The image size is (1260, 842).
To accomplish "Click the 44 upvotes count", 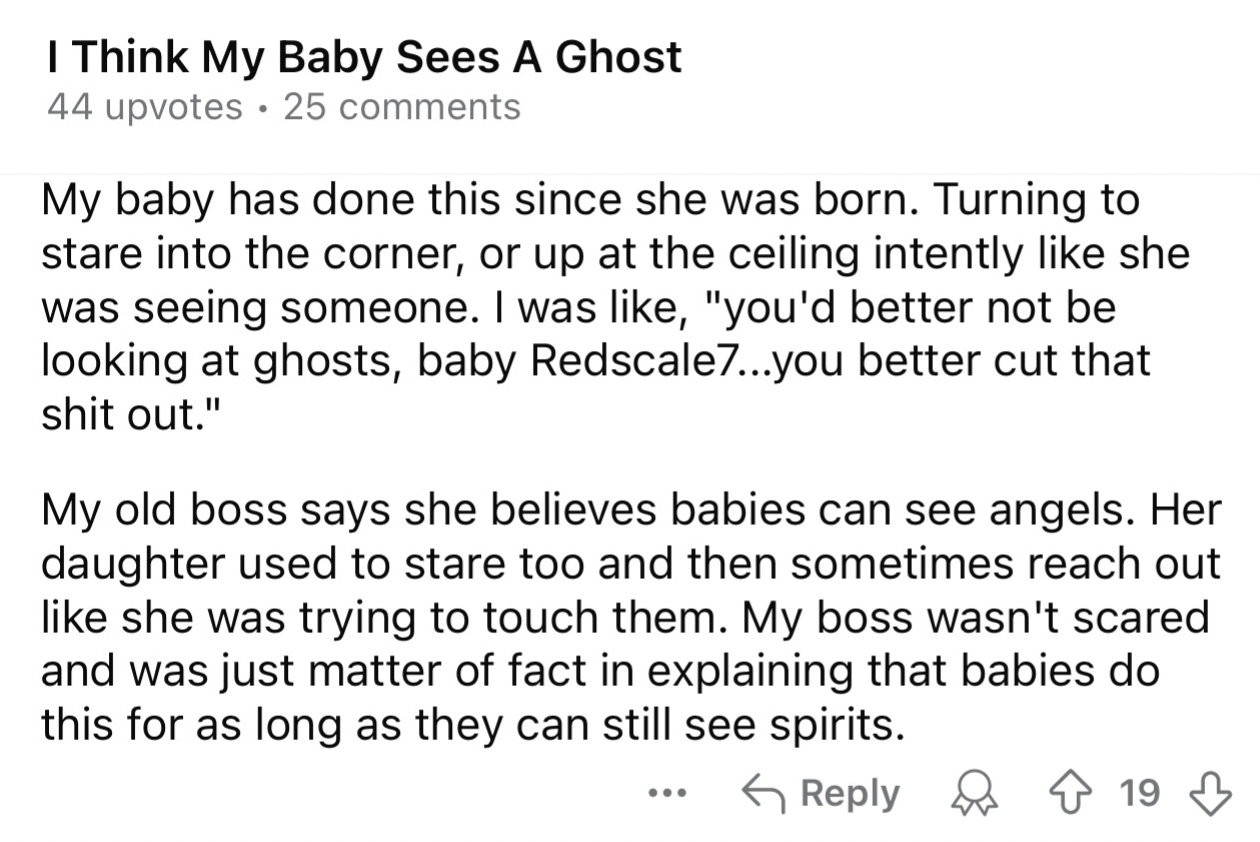I will point(145,107).
